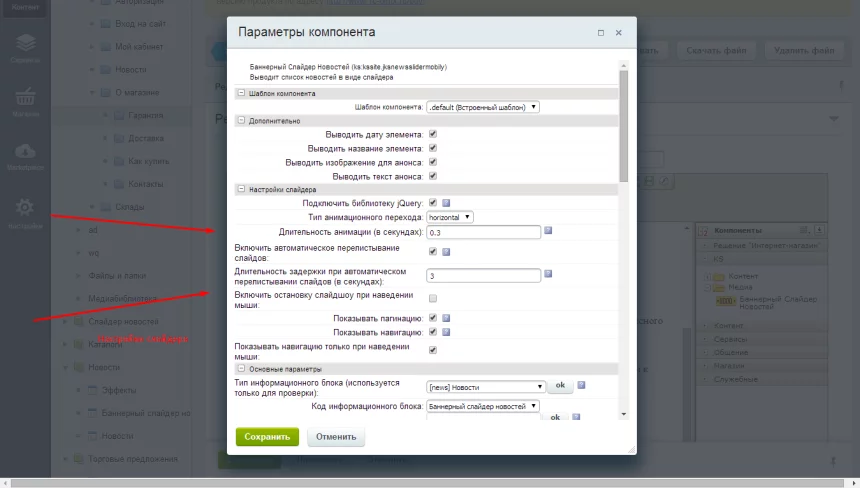The height and width of the screenshot is (488, 860).
Task: Enable stop slideshow on mouse hover checkbox
Action: pos(432,299)
